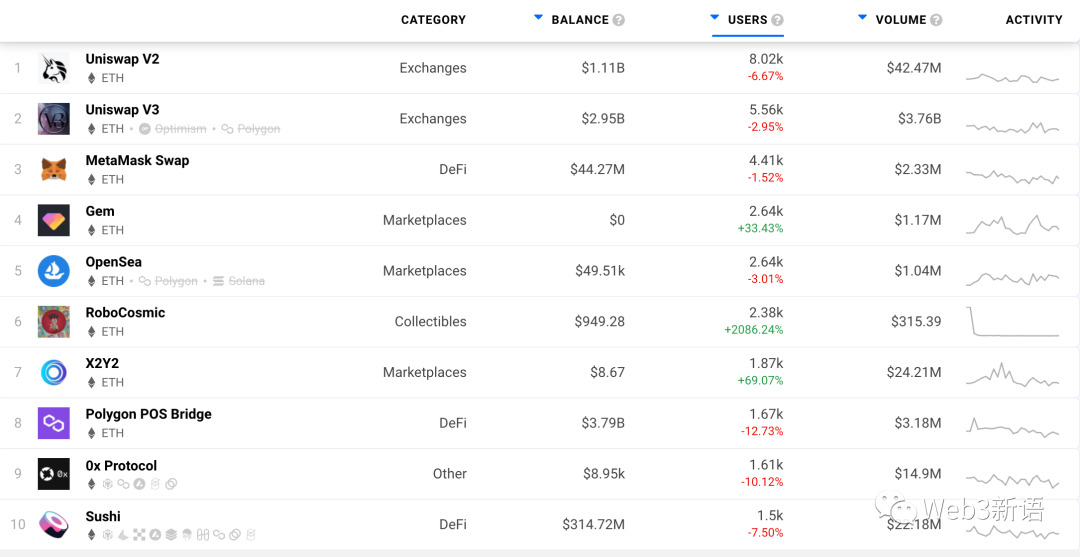Click the Optimism chain under Uniswap V3
Screen dimensions: 1080x557
(x=173, y=129)
